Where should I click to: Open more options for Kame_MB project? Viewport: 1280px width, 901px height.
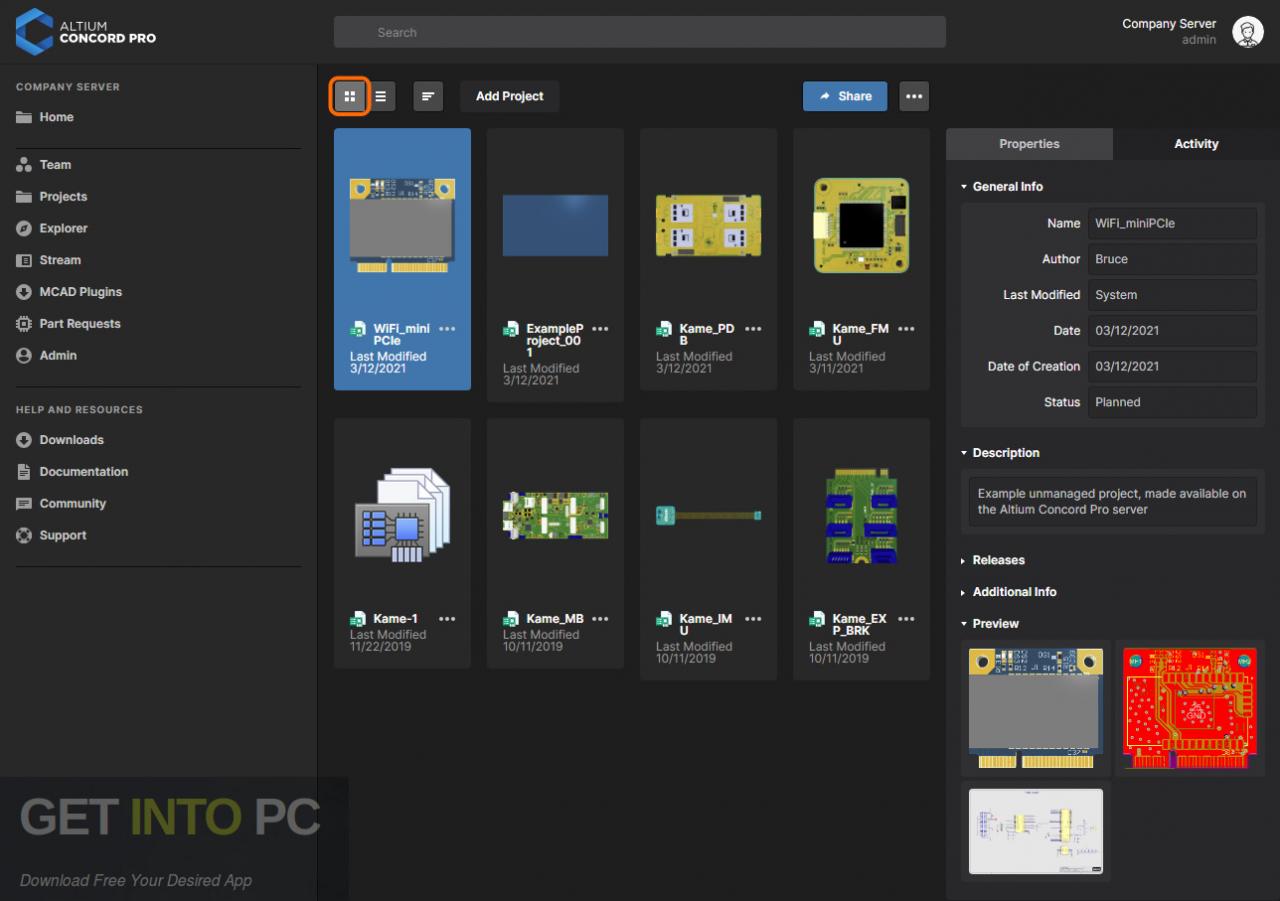click(600, 619)
